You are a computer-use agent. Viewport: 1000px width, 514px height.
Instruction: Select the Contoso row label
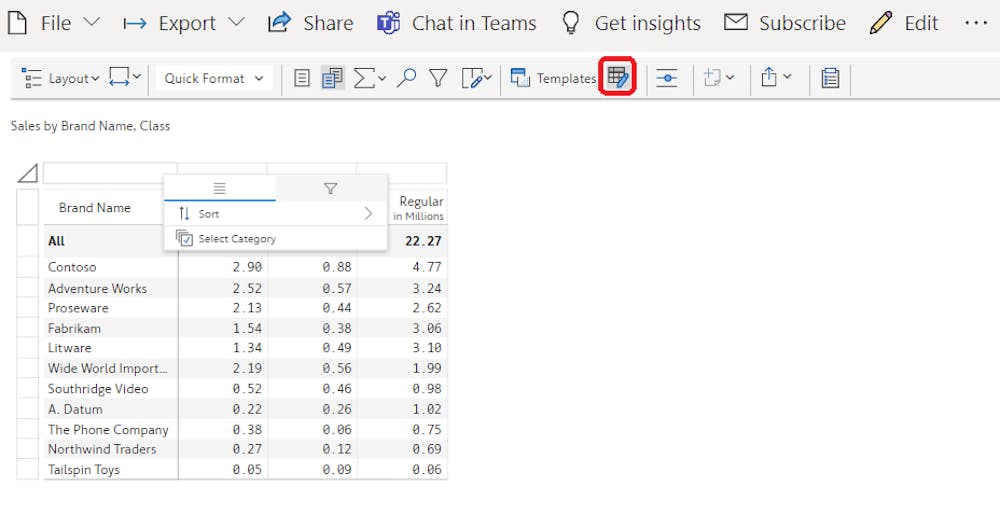(x=72, y=267)
